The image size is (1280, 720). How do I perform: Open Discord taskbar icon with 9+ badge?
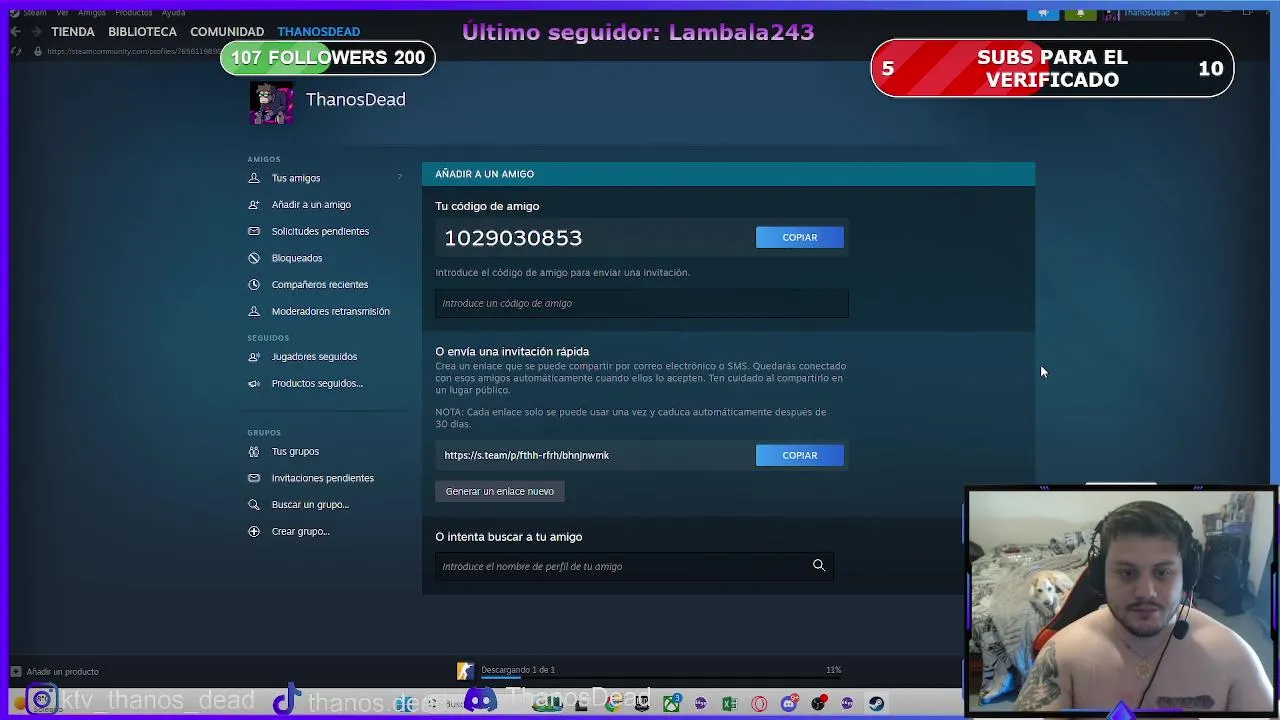tap(789, 703)
